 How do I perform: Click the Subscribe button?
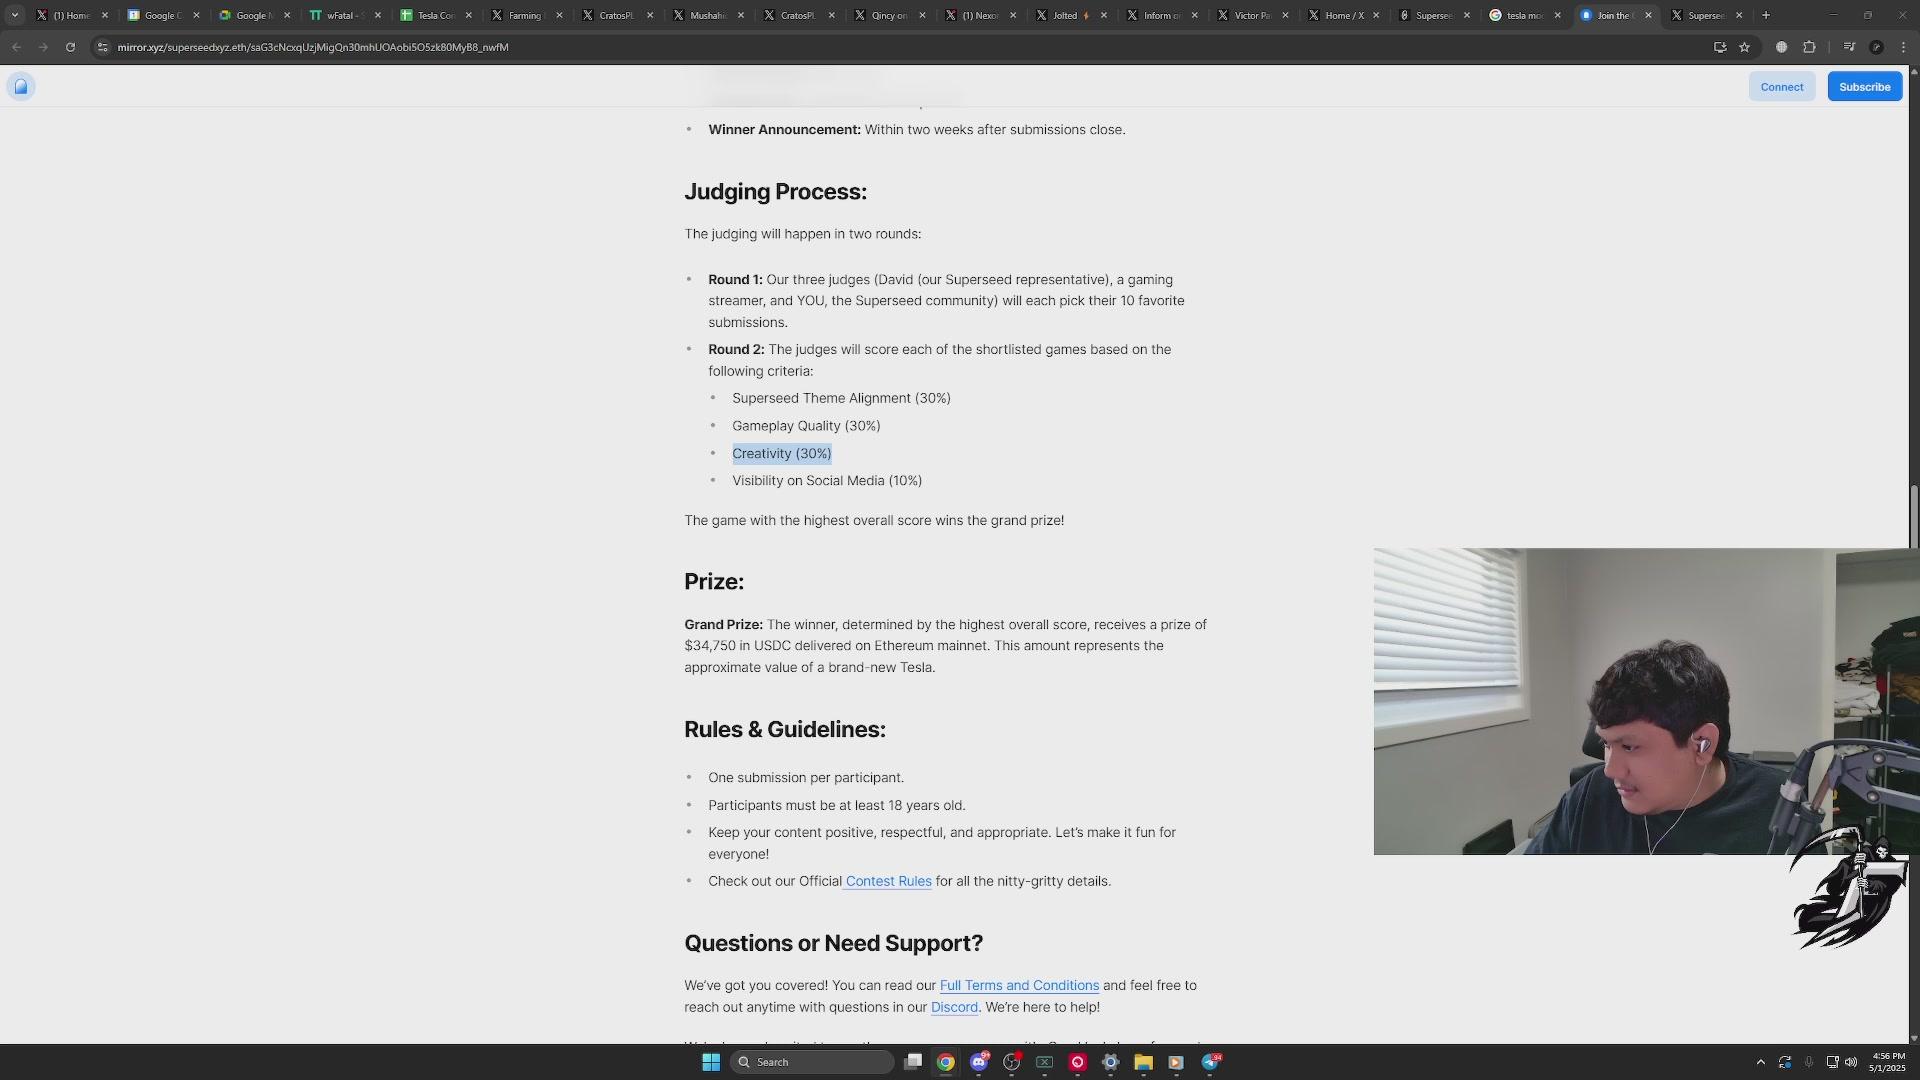[x=1864, y=87]
